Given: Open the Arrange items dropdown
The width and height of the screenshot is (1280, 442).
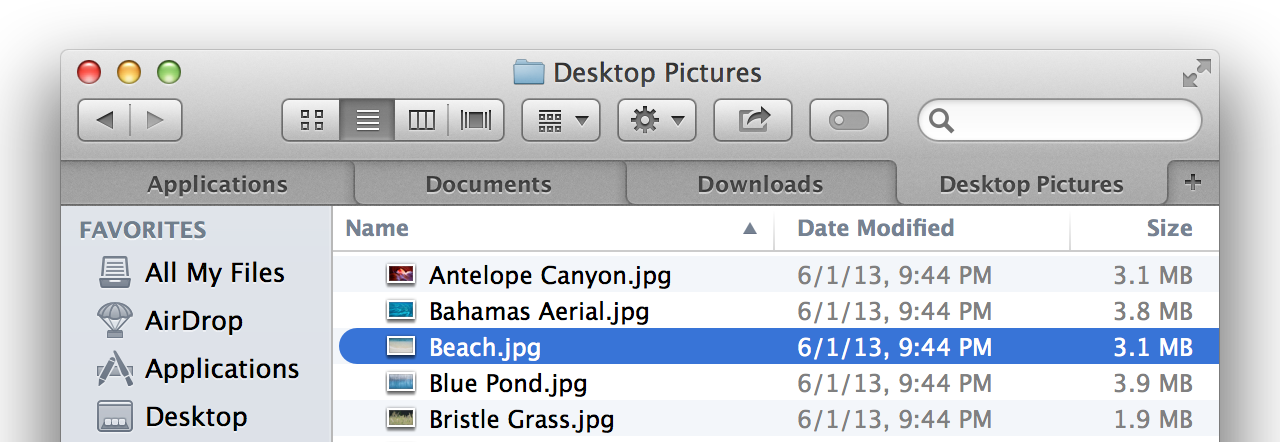Looking at the screenshot, I should (561, 121).
